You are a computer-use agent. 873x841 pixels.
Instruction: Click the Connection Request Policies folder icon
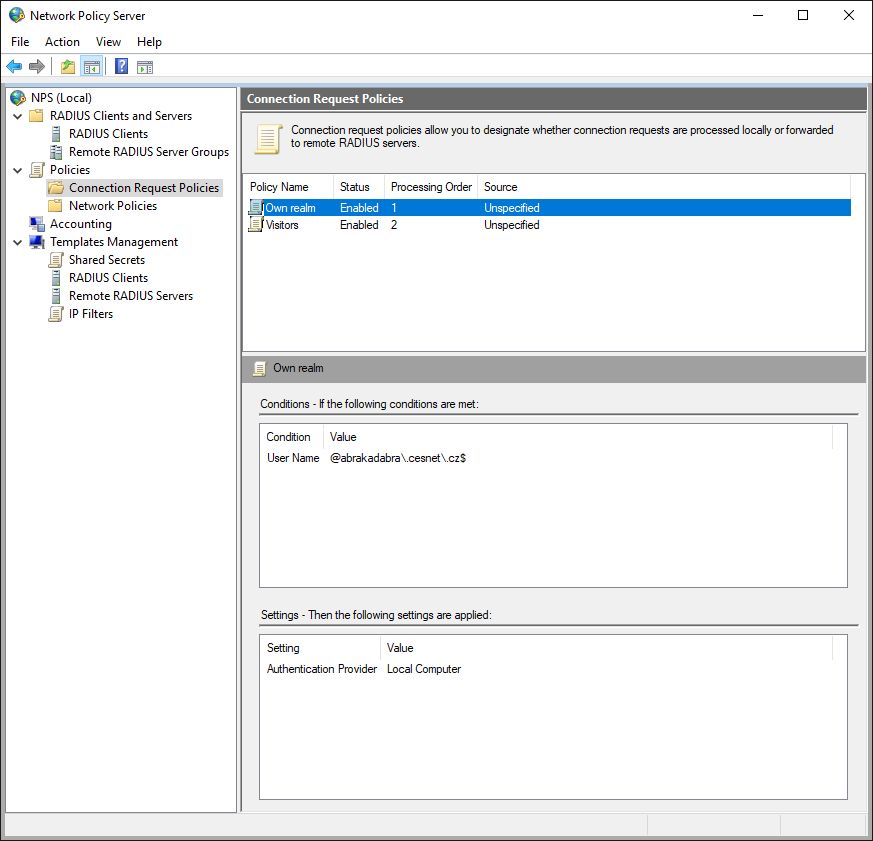point(56,188)
